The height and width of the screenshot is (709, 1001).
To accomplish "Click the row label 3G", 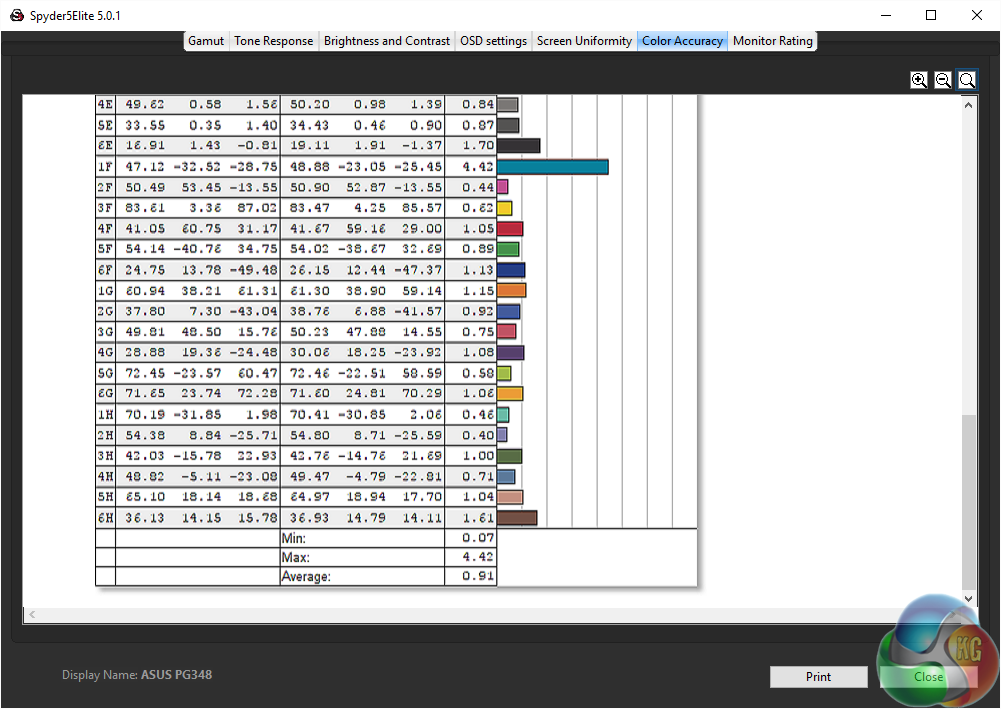I will (x=105, y=332).
